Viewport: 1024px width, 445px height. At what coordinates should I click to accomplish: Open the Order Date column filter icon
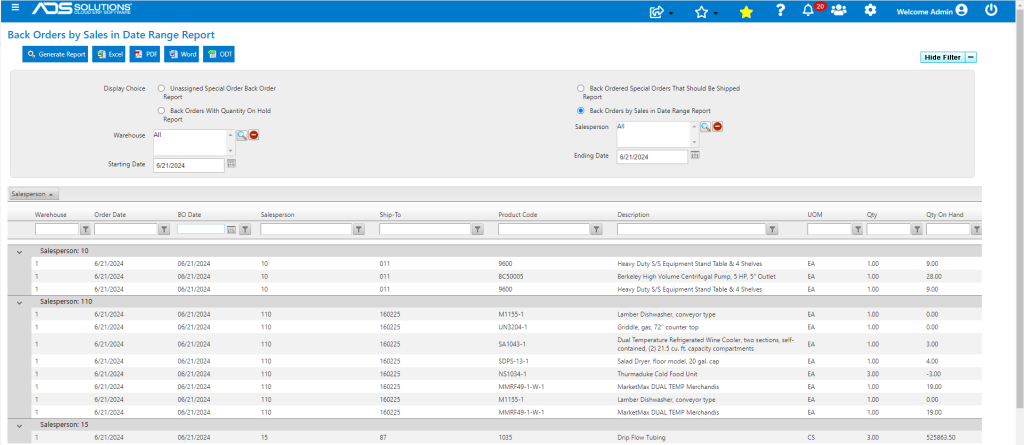coord(164,229)
